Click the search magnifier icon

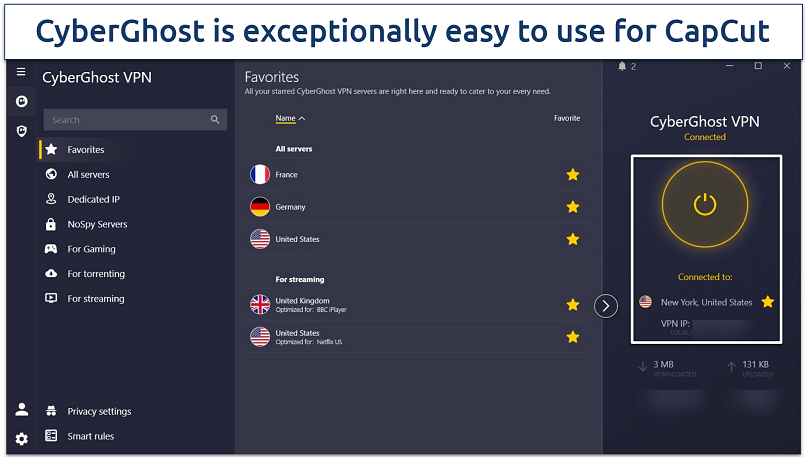point(215,120)
